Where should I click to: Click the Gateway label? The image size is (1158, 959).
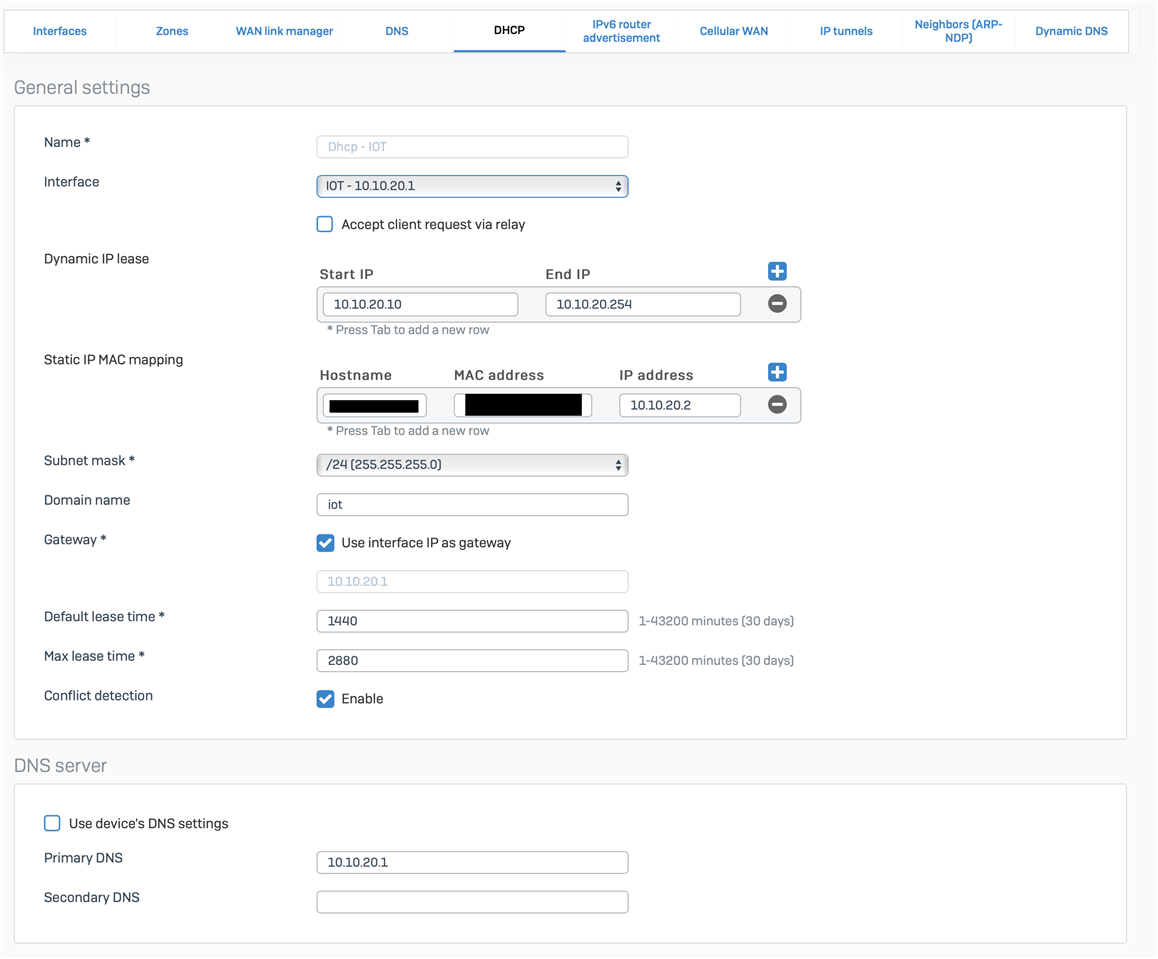click(75, 540)
